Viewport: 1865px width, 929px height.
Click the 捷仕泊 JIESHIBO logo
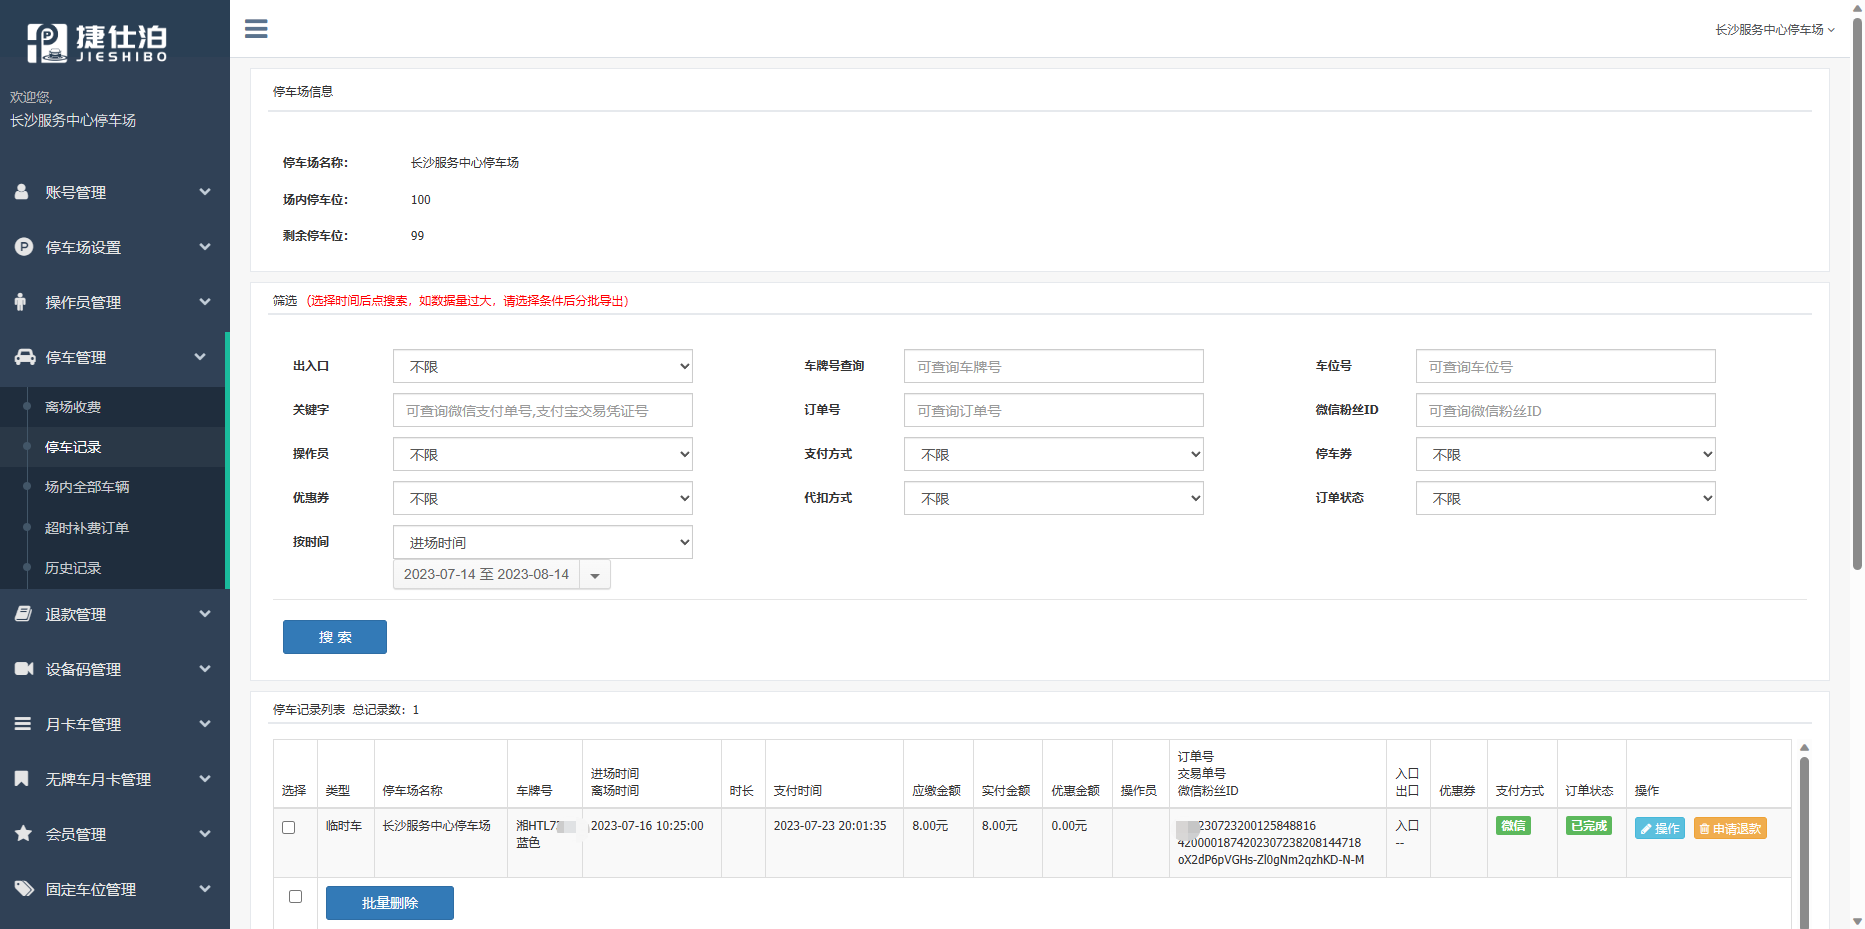point(97,43)
